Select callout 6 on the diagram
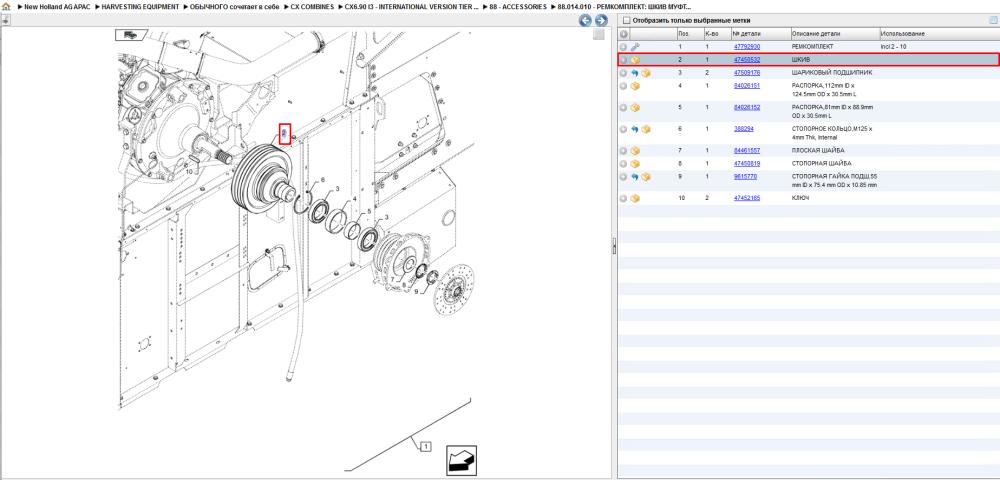 coord(323,180)
